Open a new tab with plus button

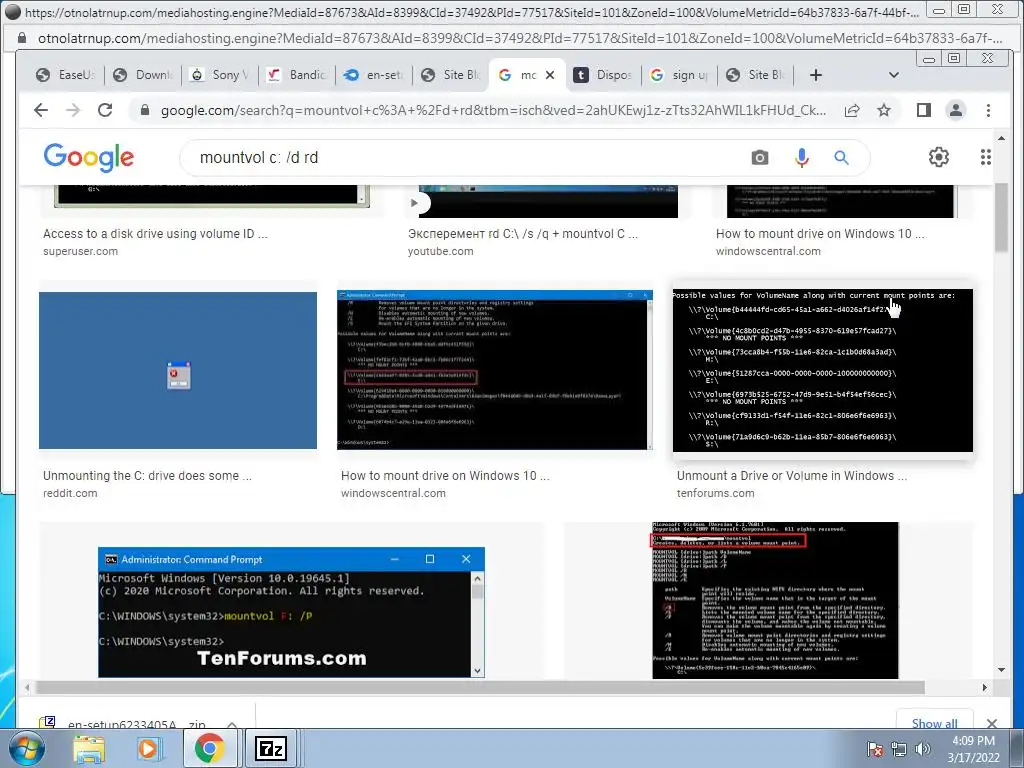[x=815, y=75]
